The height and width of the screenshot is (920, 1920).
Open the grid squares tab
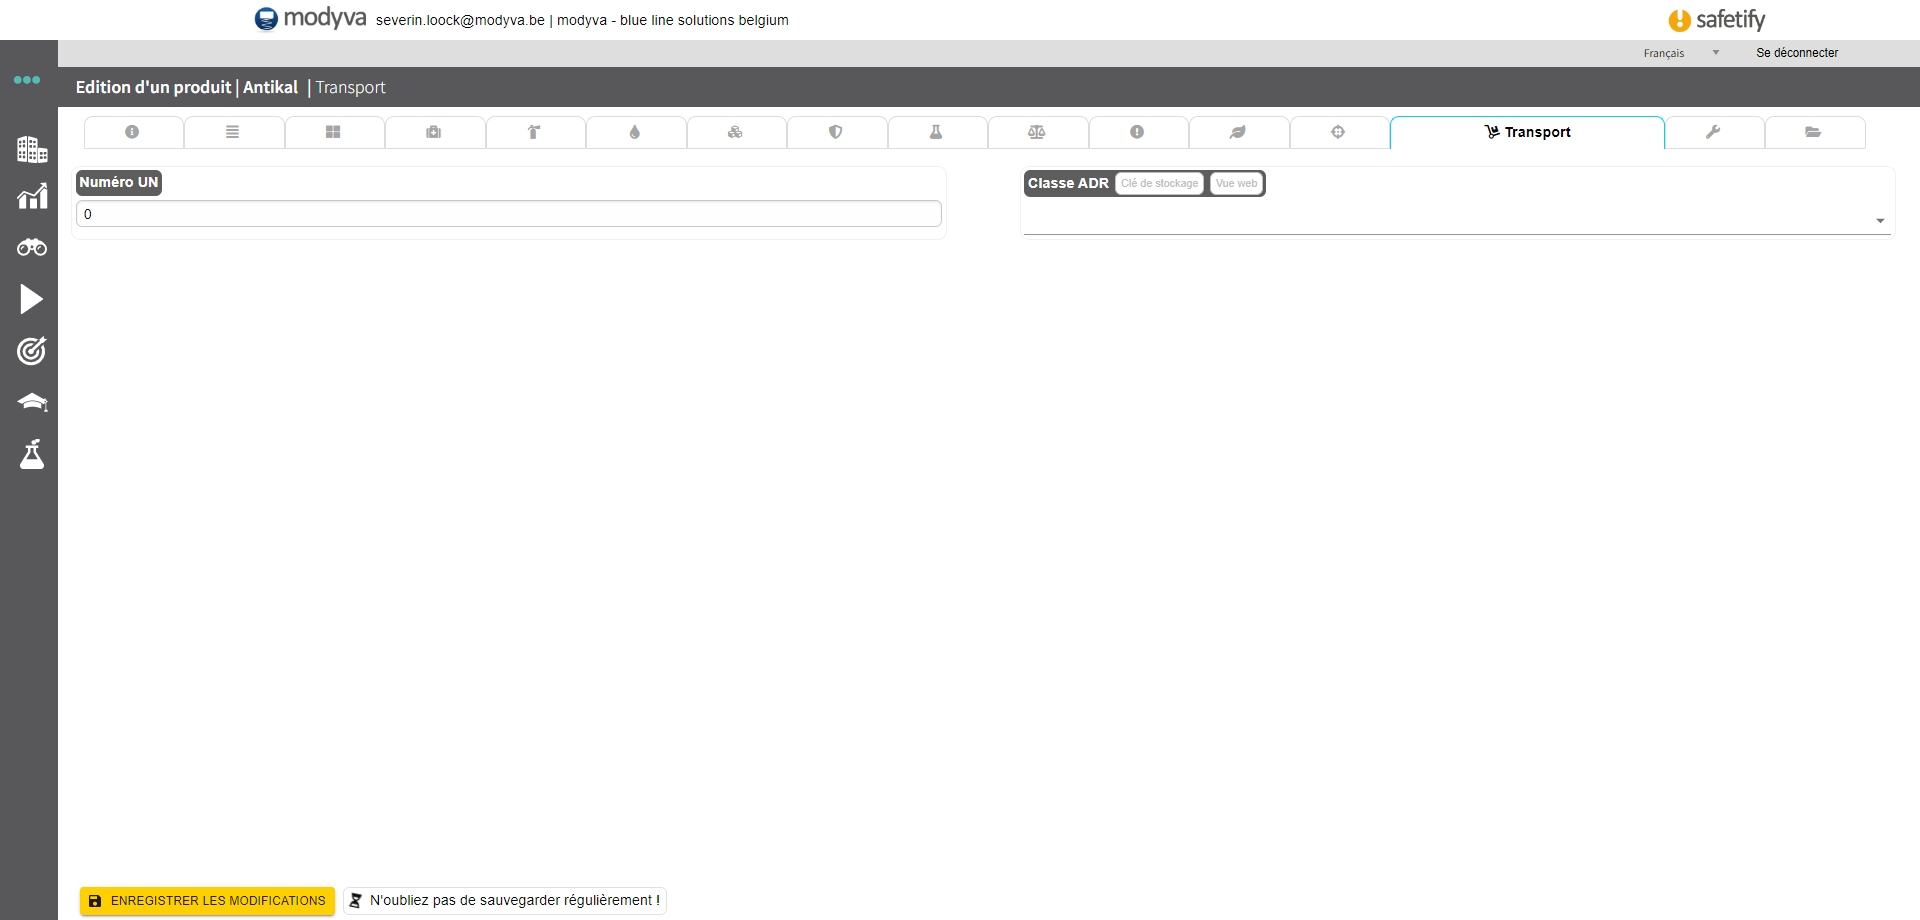coord(334,132)
